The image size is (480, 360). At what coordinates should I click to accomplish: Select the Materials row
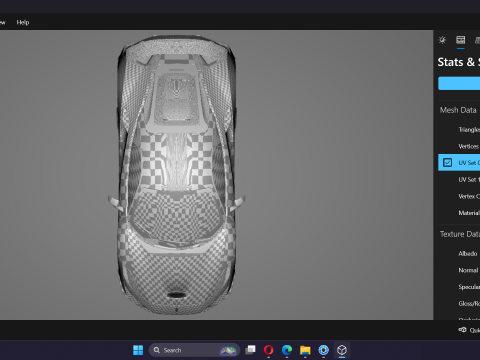[x=459, y=213]
